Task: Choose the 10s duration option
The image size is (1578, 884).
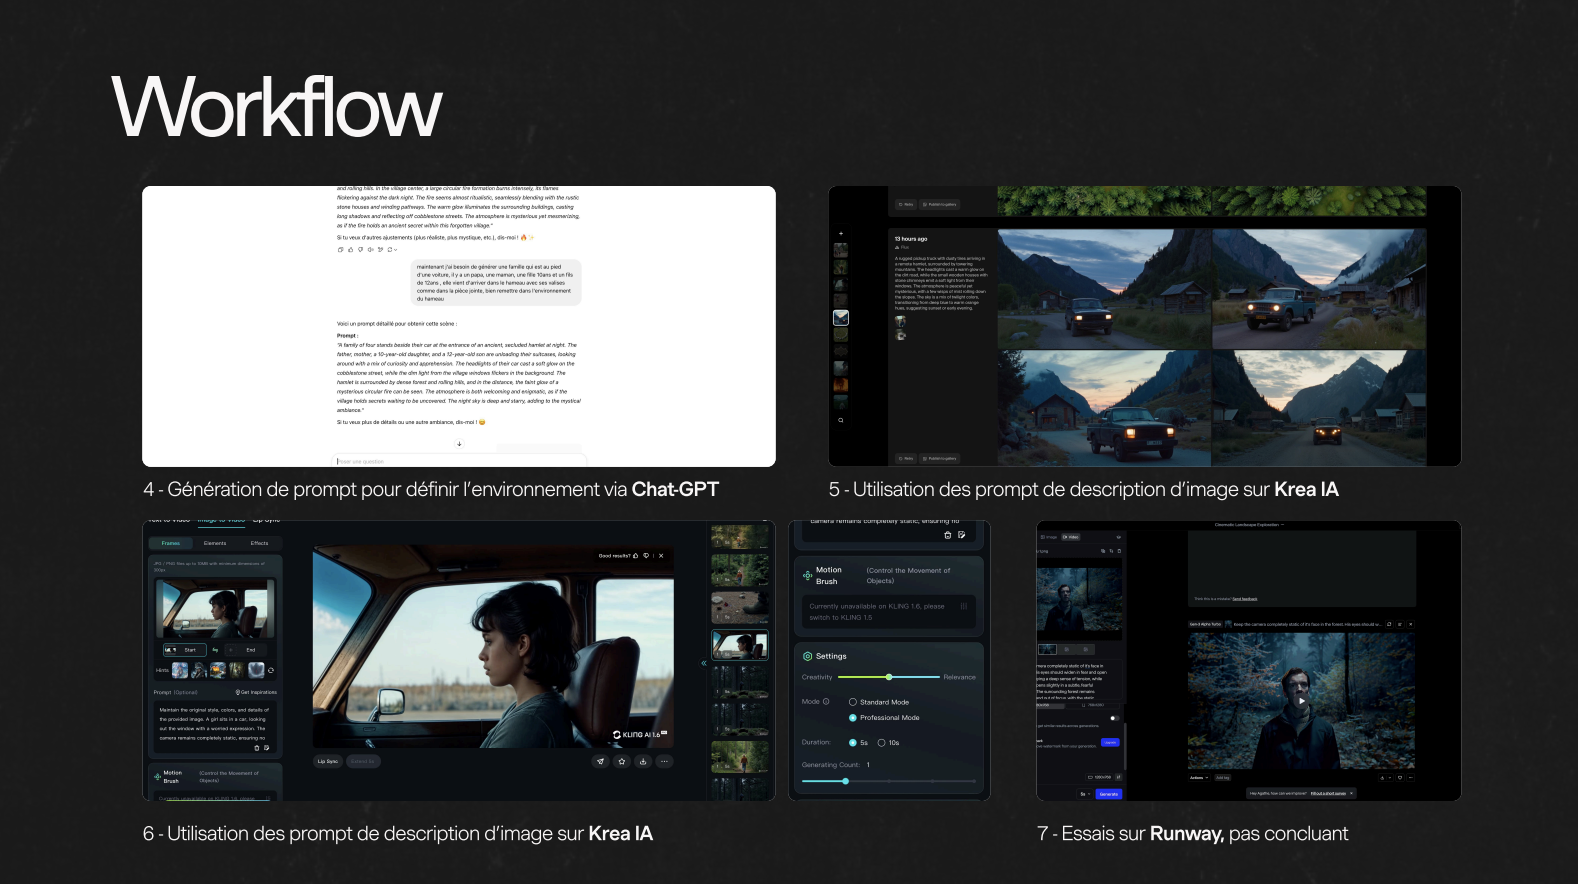Action: 881,743
